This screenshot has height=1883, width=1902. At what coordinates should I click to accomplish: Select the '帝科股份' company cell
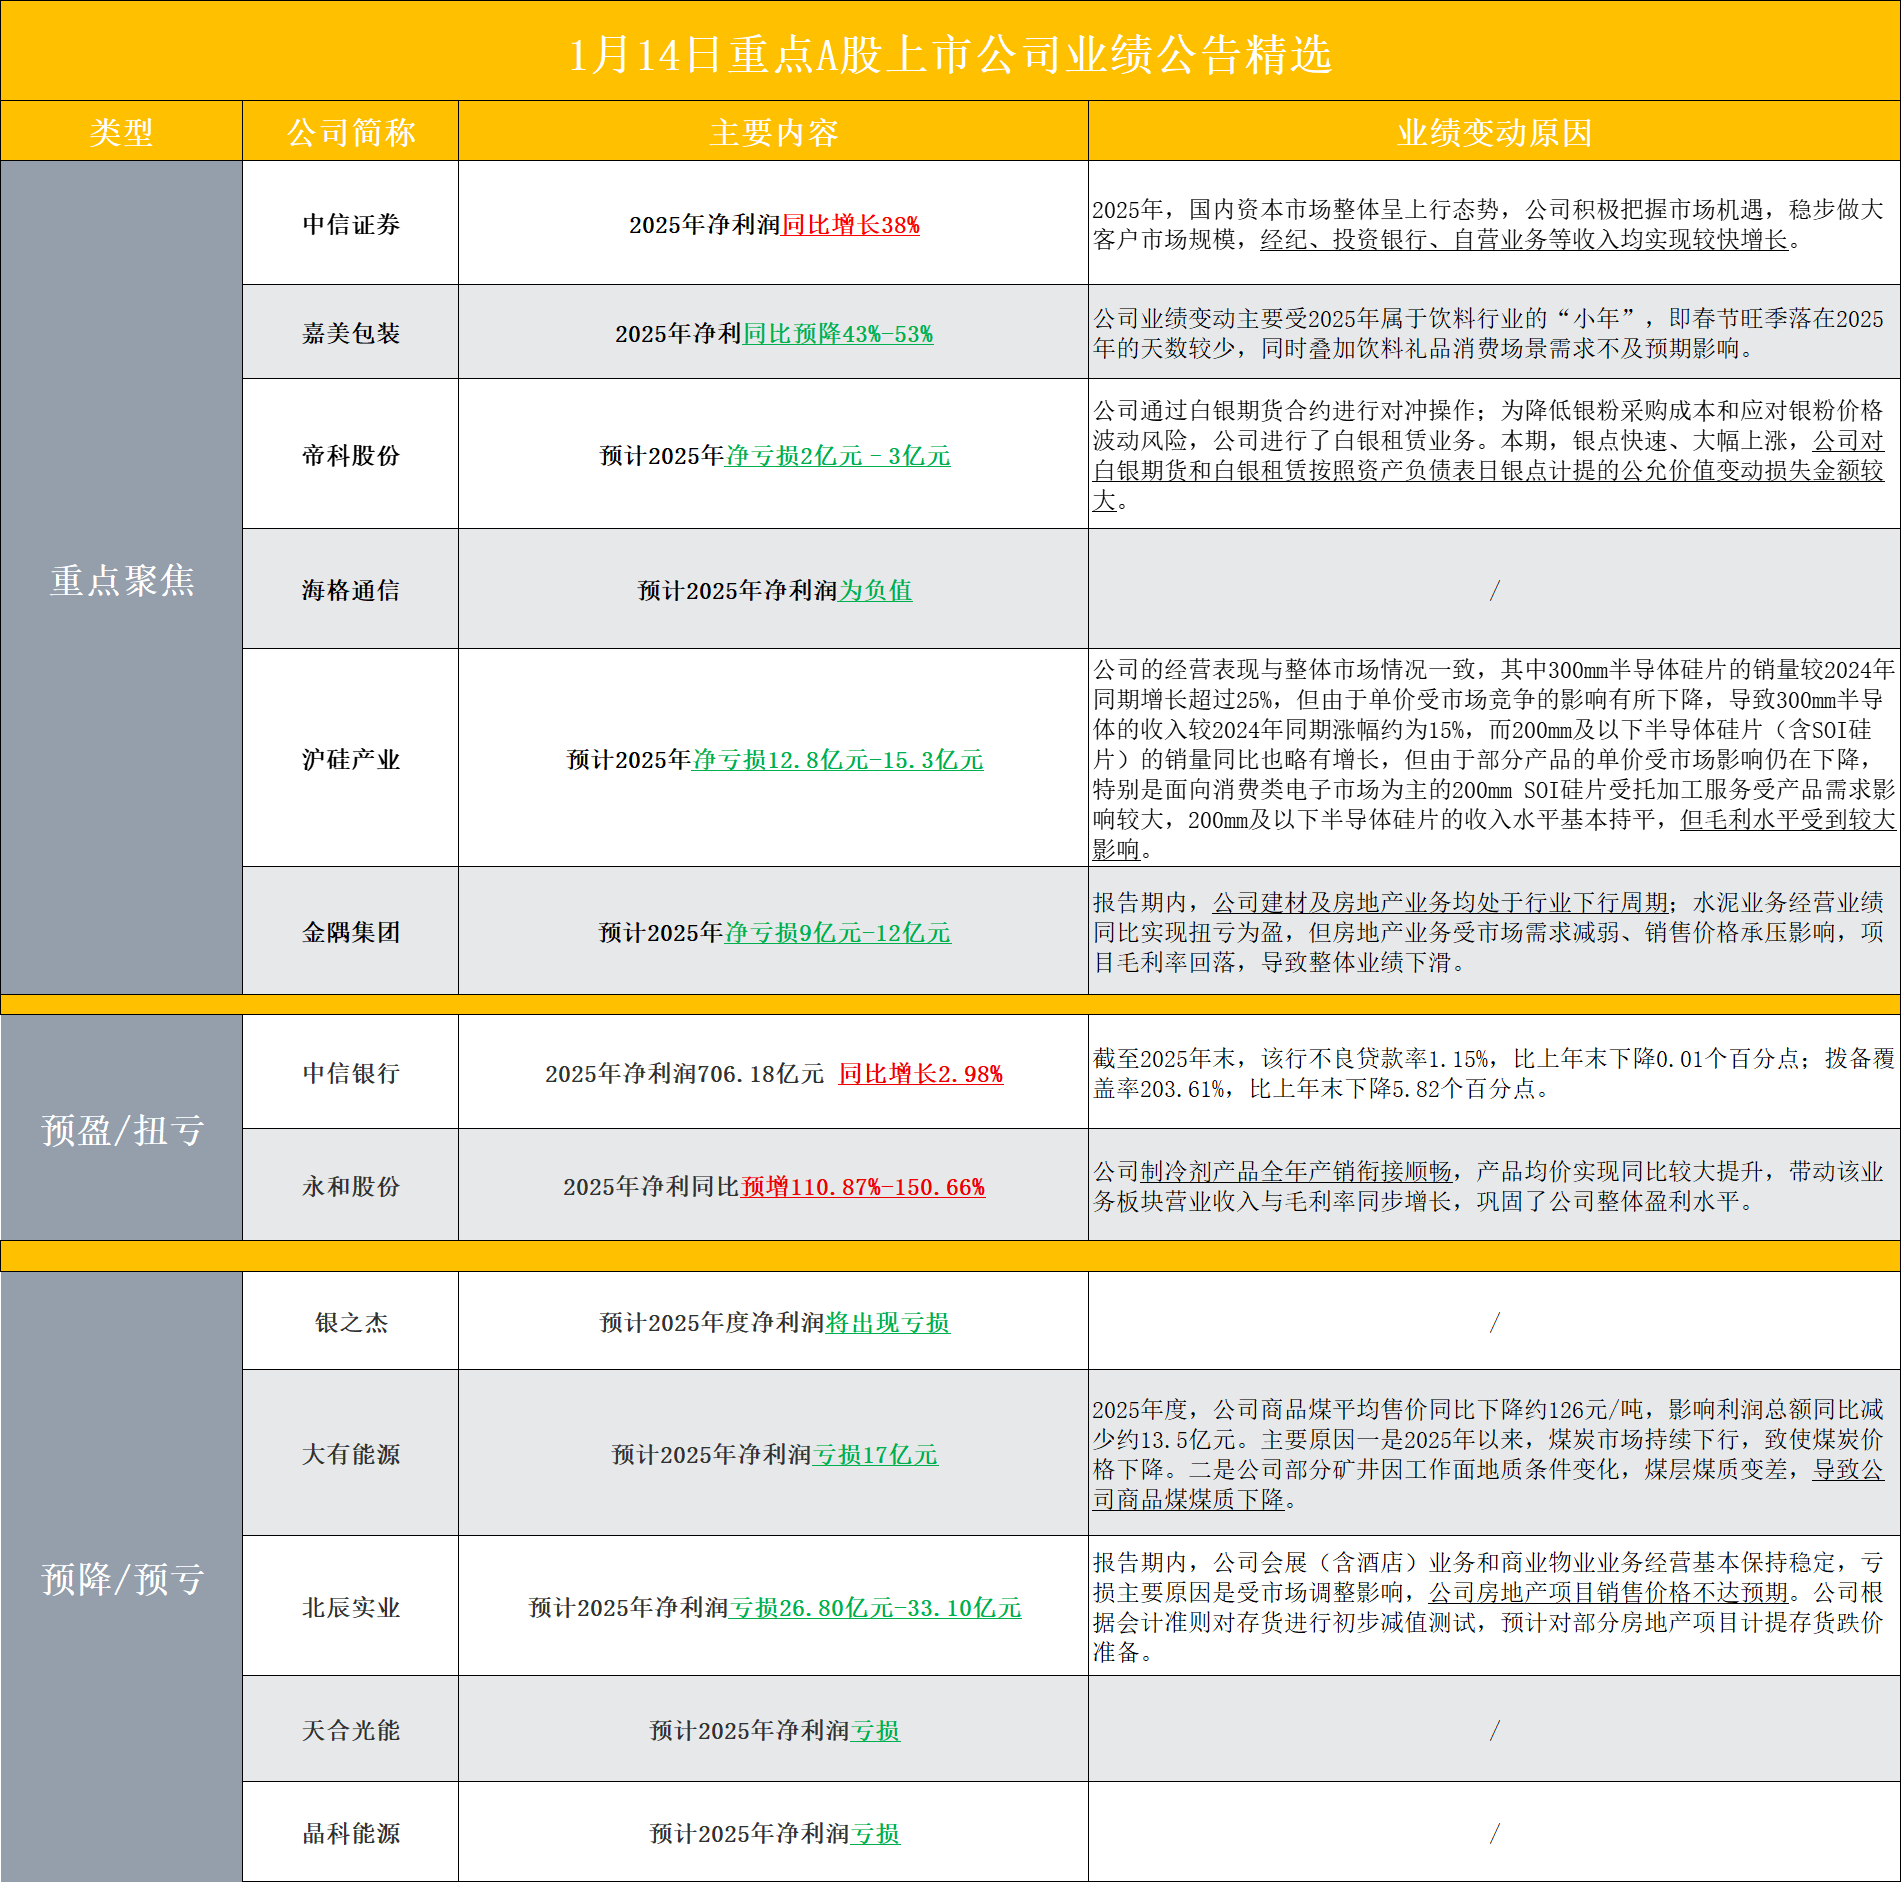(x=350, y=455)
